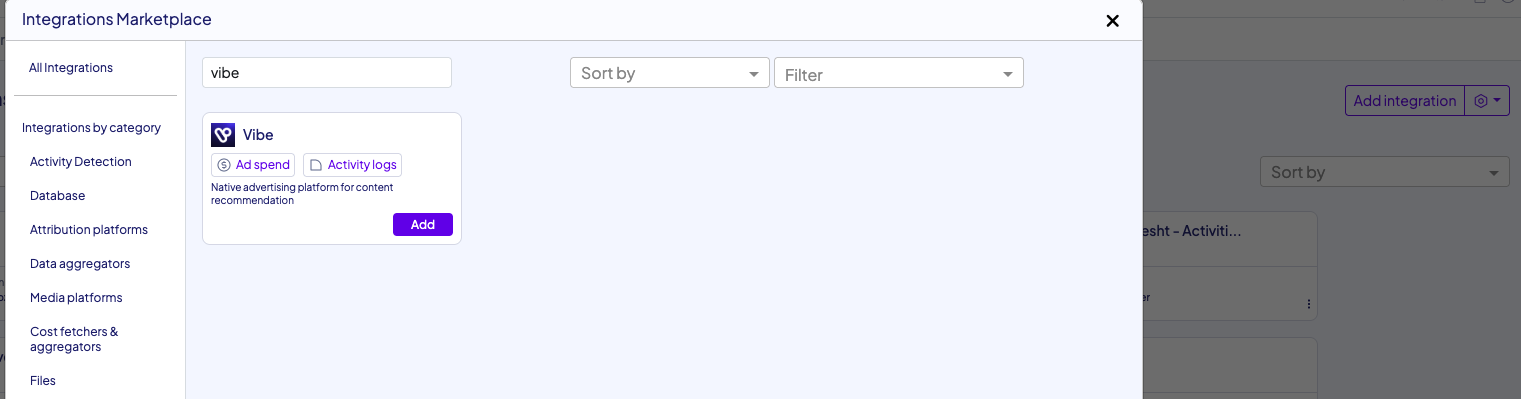Viewport: 1521px width, 399px height.
Task: Open Media platforms category
Action: coord(76,298)
